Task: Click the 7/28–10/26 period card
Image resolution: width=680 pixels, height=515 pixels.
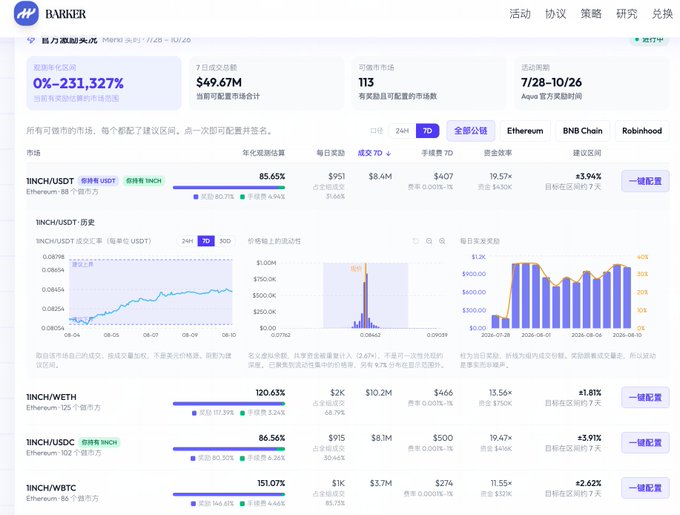Action: point(592,83)
